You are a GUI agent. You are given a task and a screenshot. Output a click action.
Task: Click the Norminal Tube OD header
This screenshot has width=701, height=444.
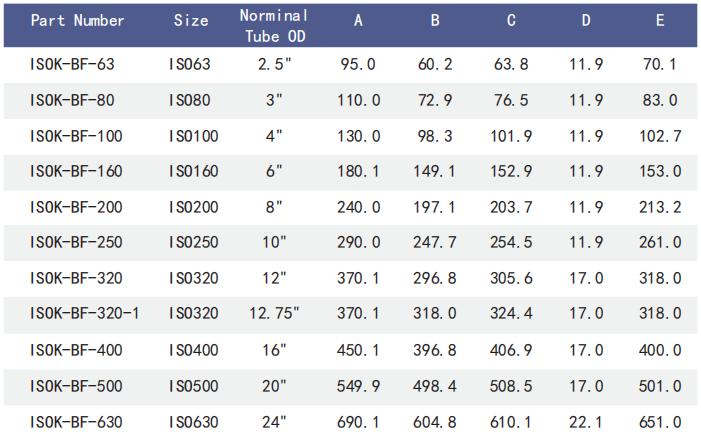tap(274, 26)
